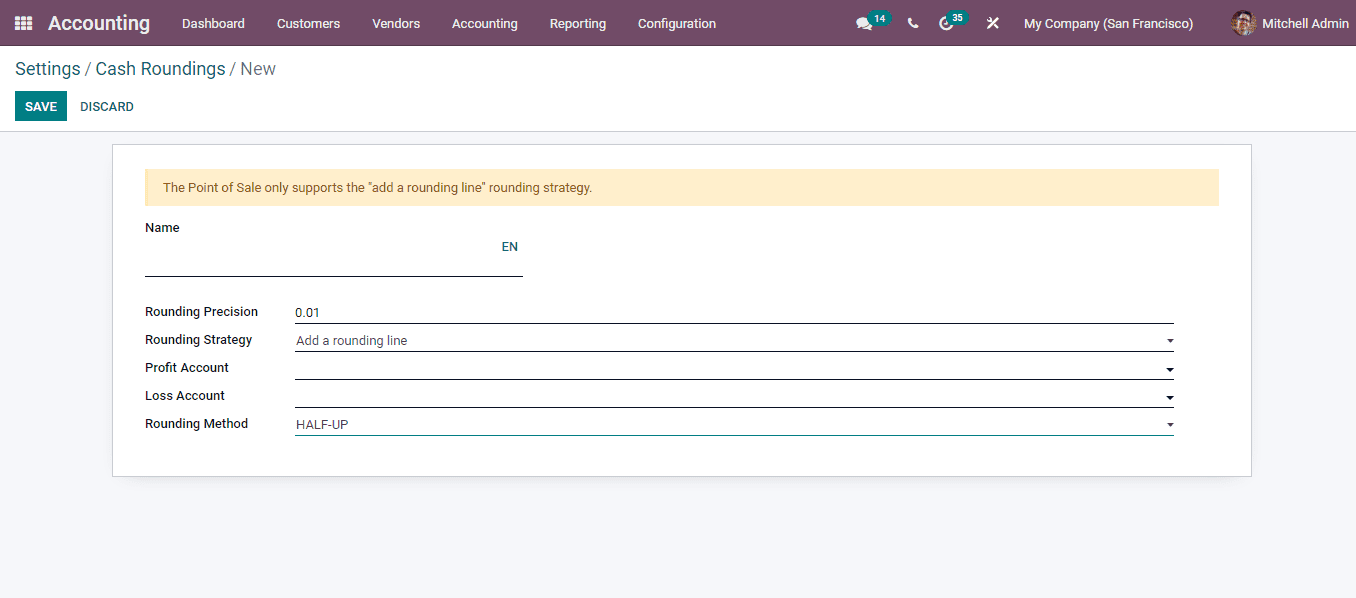Open the Discuss messages icon
1356x598 pixels.
click(x=864, y=23)
